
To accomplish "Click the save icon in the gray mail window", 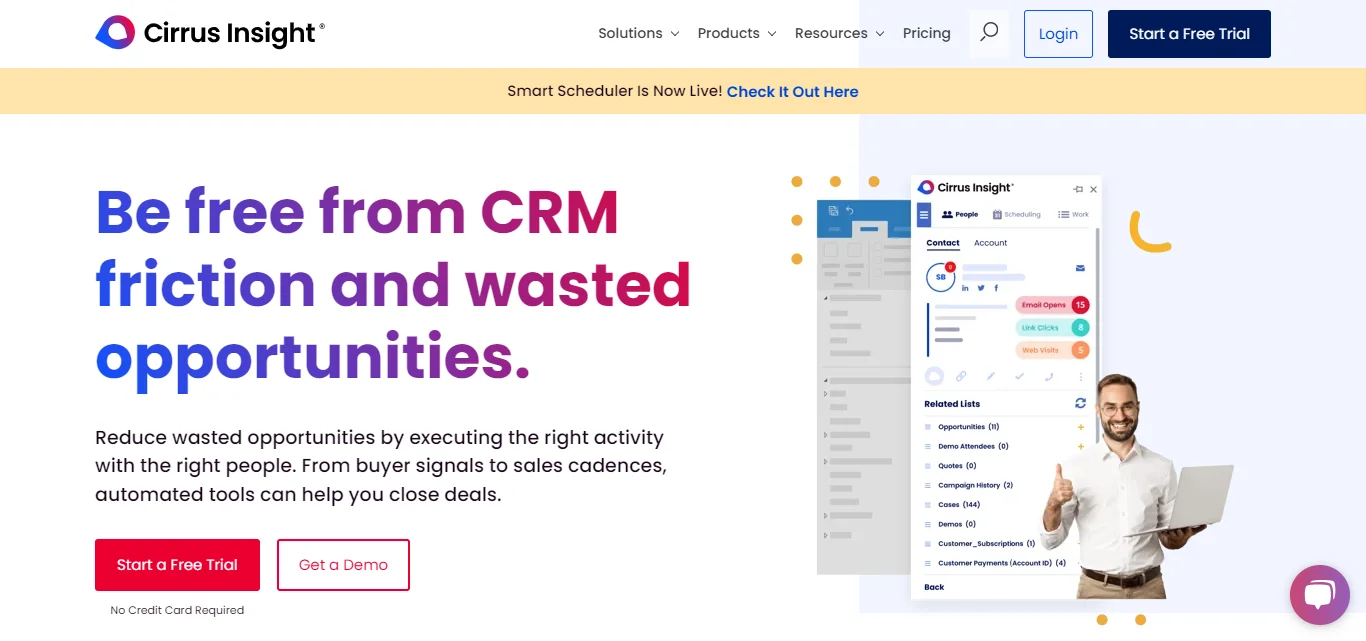I will (x=833, y=211).
